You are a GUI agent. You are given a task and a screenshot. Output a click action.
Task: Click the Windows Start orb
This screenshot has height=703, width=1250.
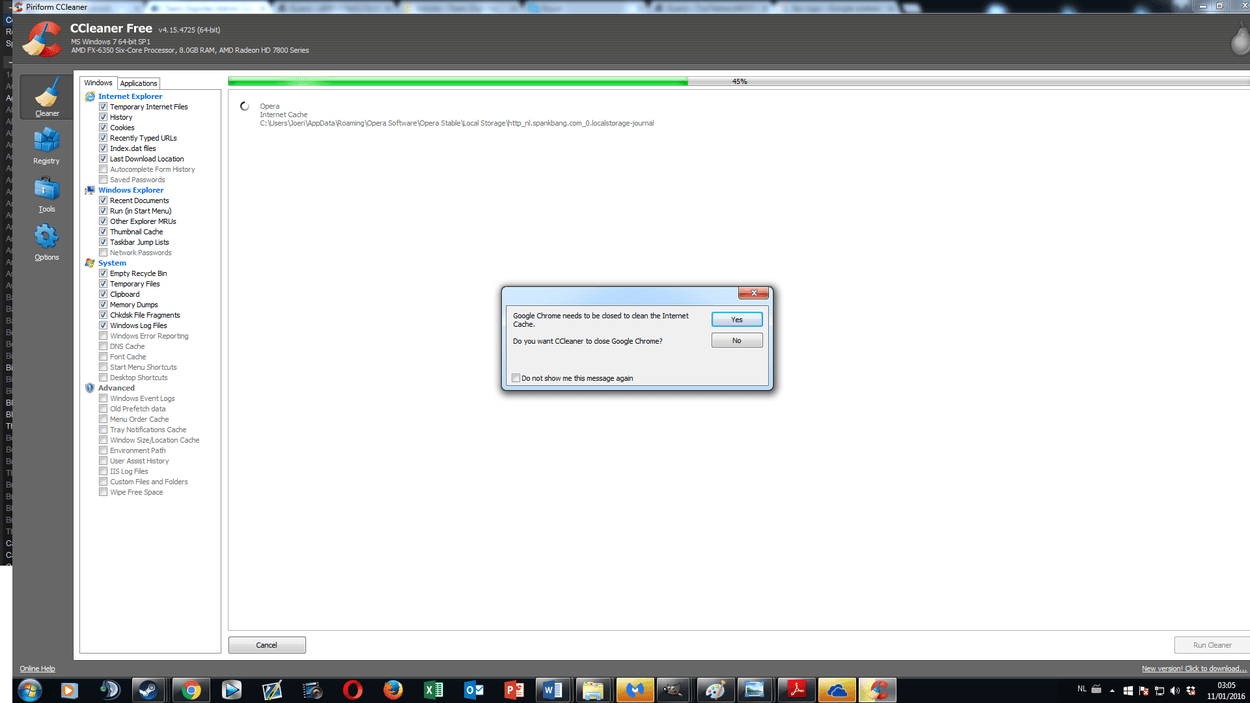click(29, 690)
